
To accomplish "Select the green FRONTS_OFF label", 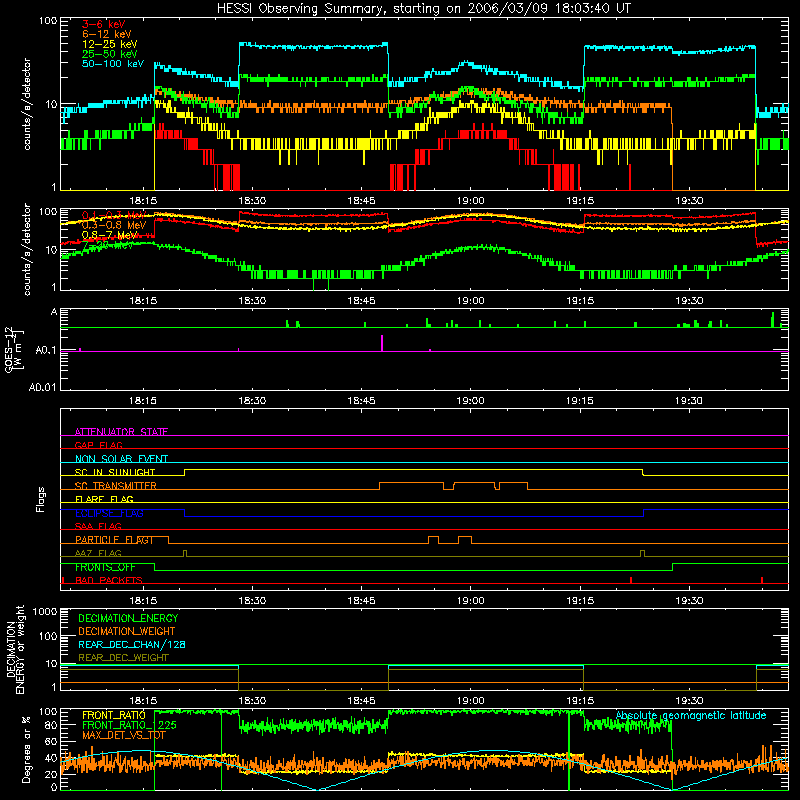I will (105, 567).
